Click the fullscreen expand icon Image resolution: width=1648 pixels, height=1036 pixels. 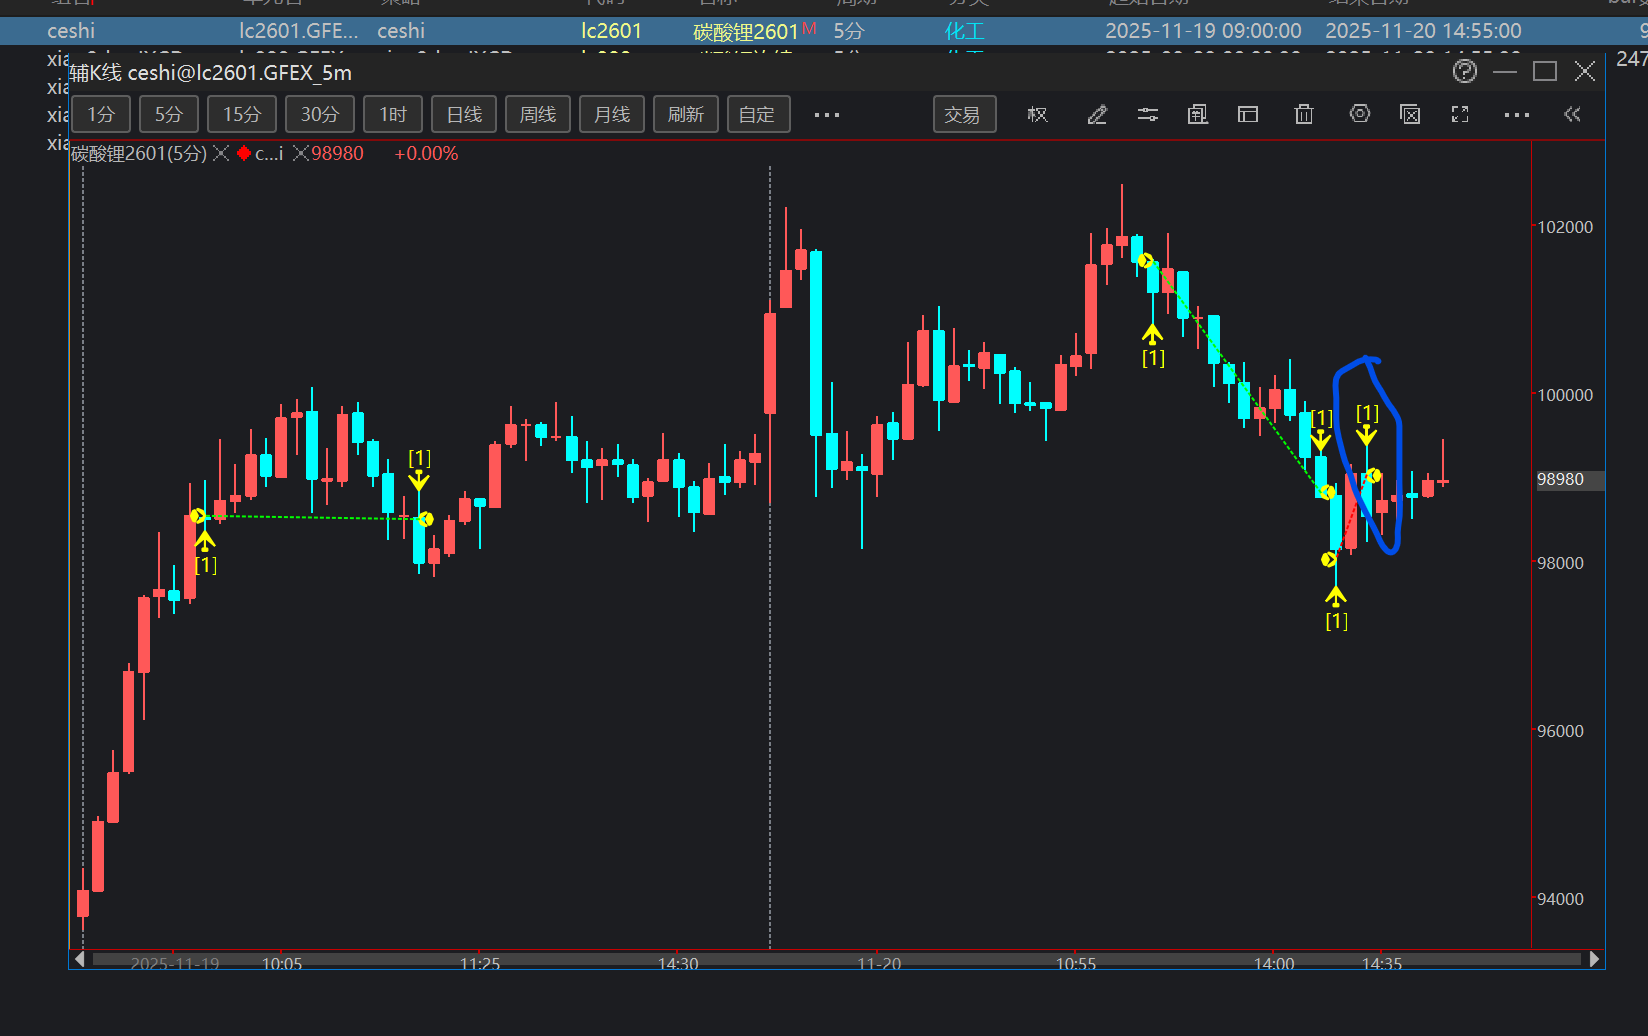click(x=1460, y=115)
